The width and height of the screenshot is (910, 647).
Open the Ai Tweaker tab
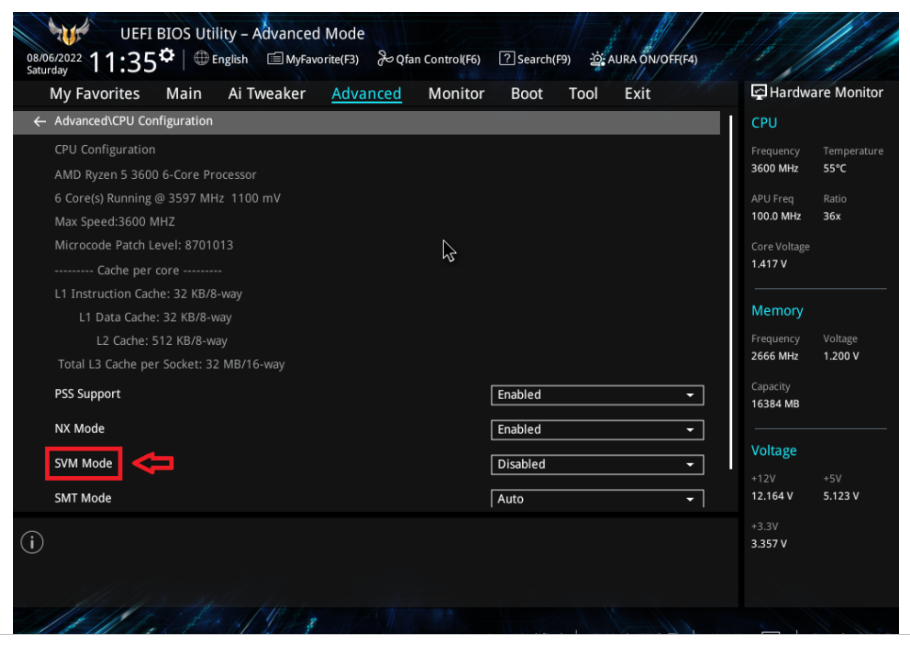(266, 93)
